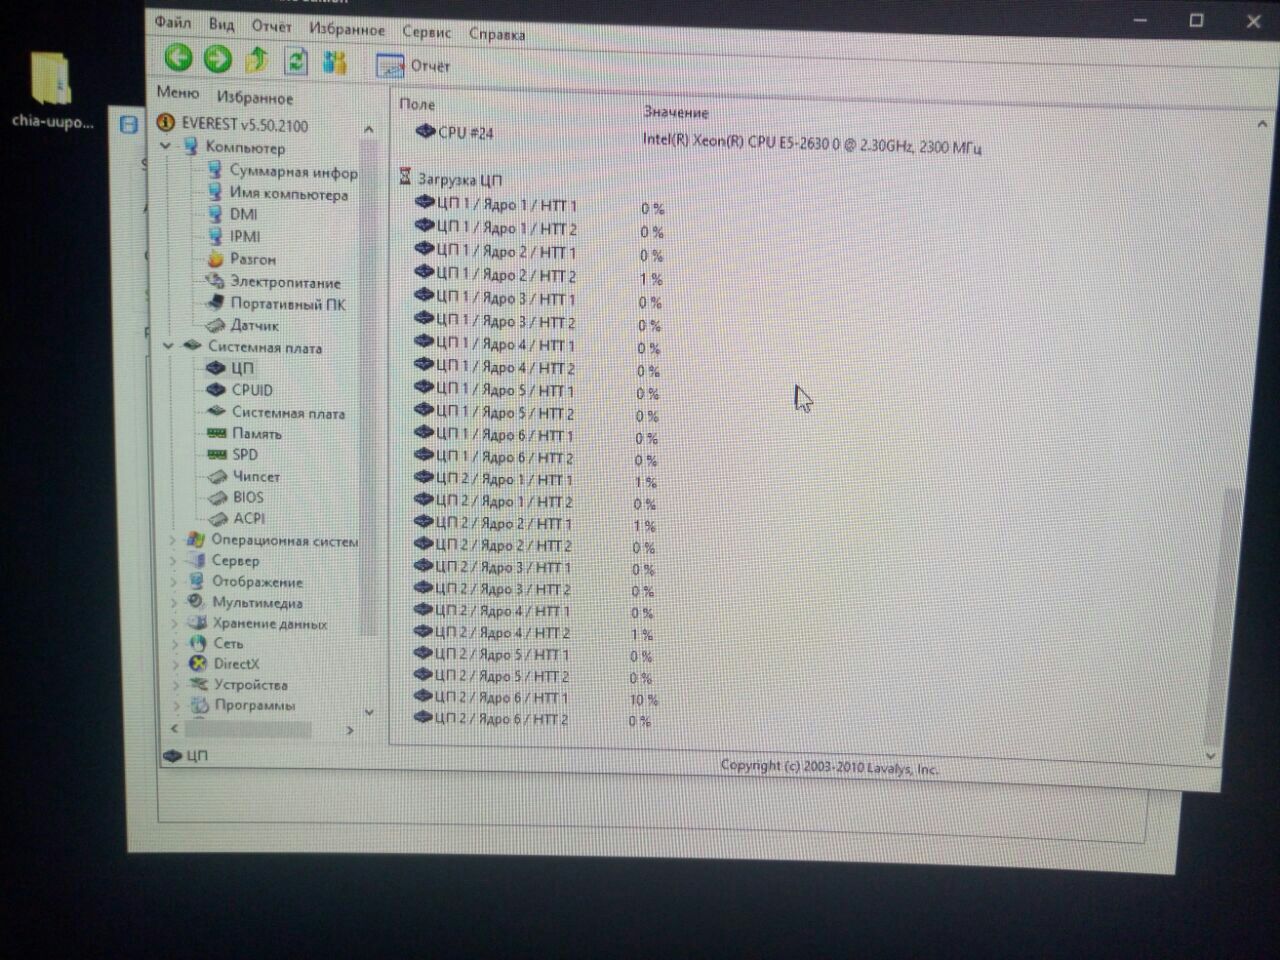
Task: Click the tree pane scroll-down arrow
Action: click(x=369, y=712)
